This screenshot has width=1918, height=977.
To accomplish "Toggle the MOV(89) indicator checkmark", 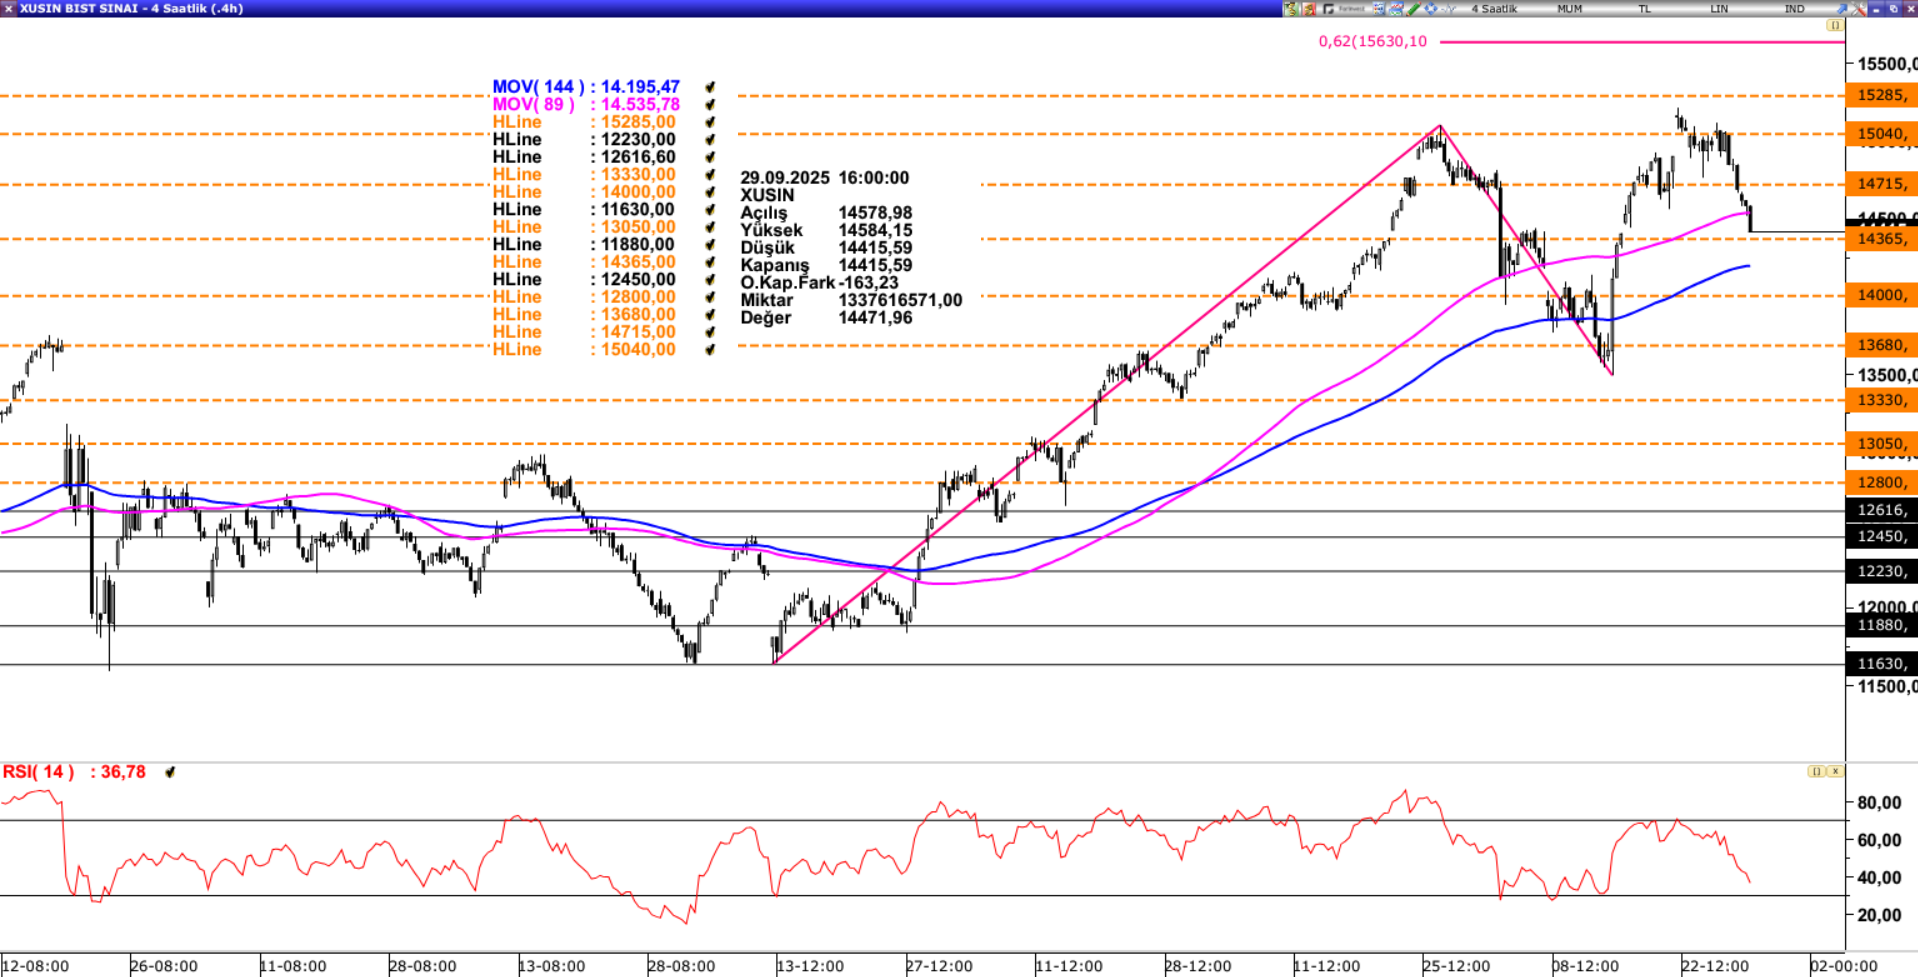I will tap(710, 105).
